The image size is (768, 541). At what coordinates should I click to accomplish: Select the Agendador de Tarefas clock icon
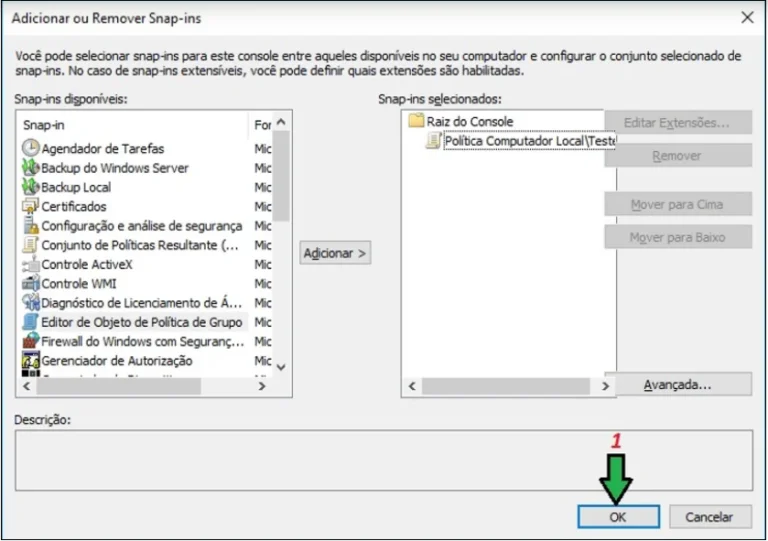point(31,148)
